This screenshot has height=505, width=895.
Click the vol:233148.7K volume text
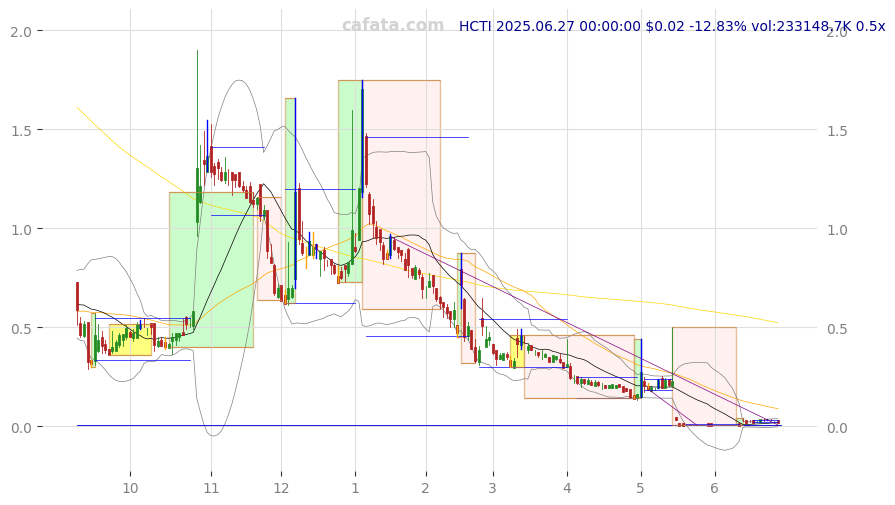click(x=802, y=26)
